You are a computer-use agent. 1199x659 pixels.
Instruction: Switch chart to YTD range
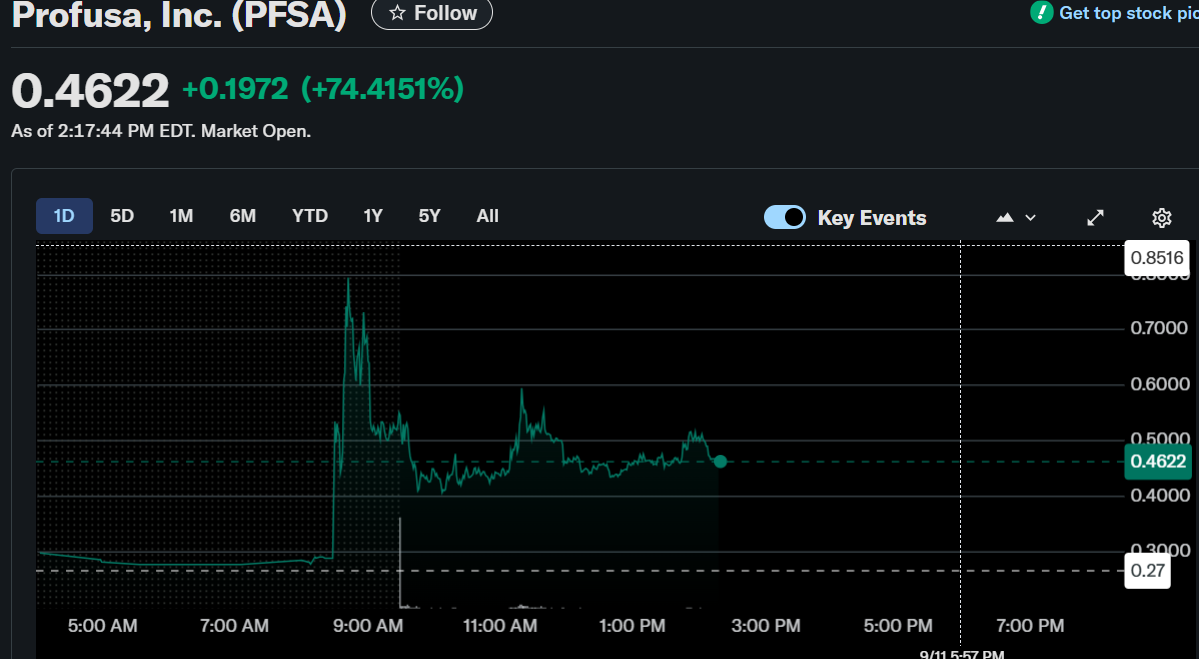[x=310, y=216]
